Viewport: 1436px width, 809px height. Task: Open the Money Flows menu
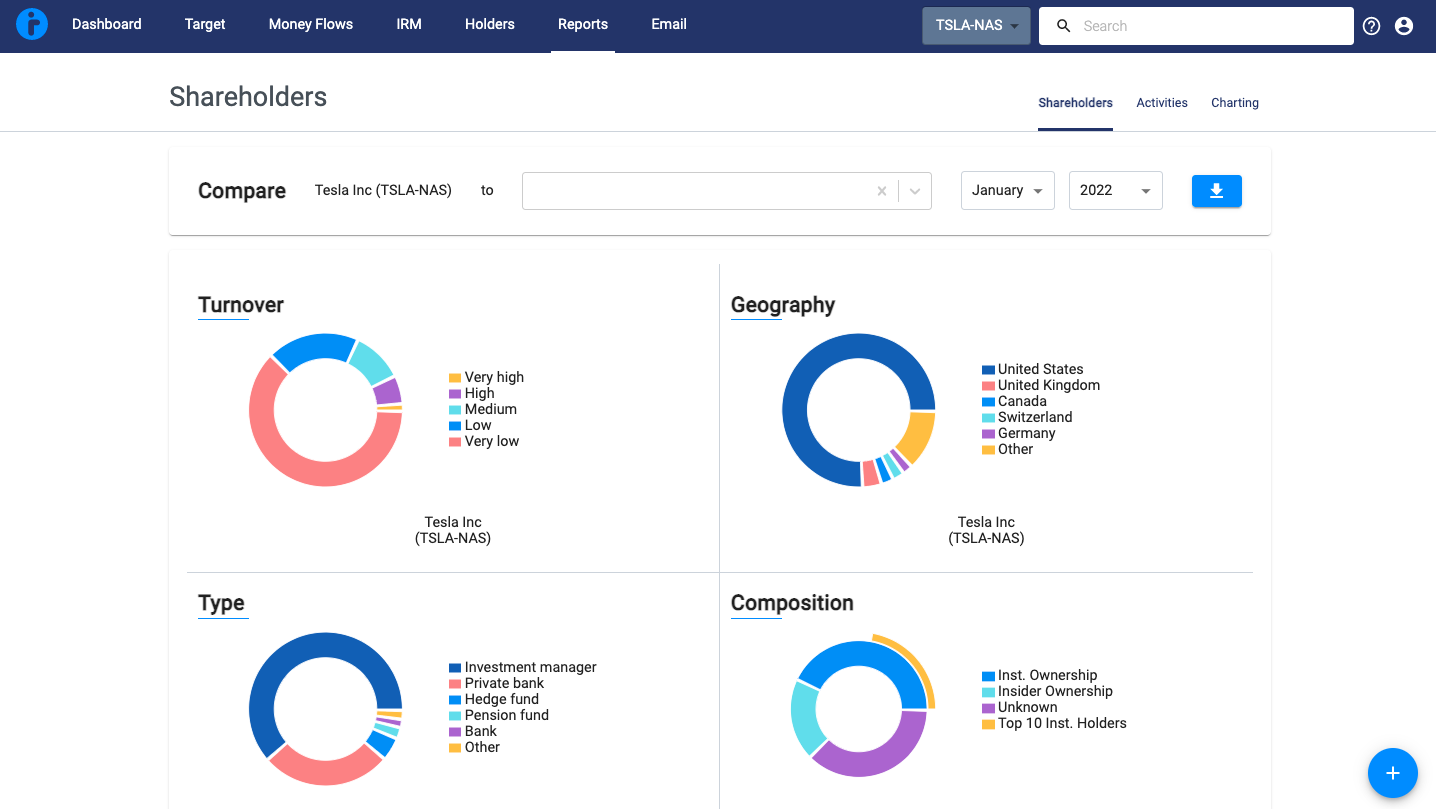pos(311,25)
